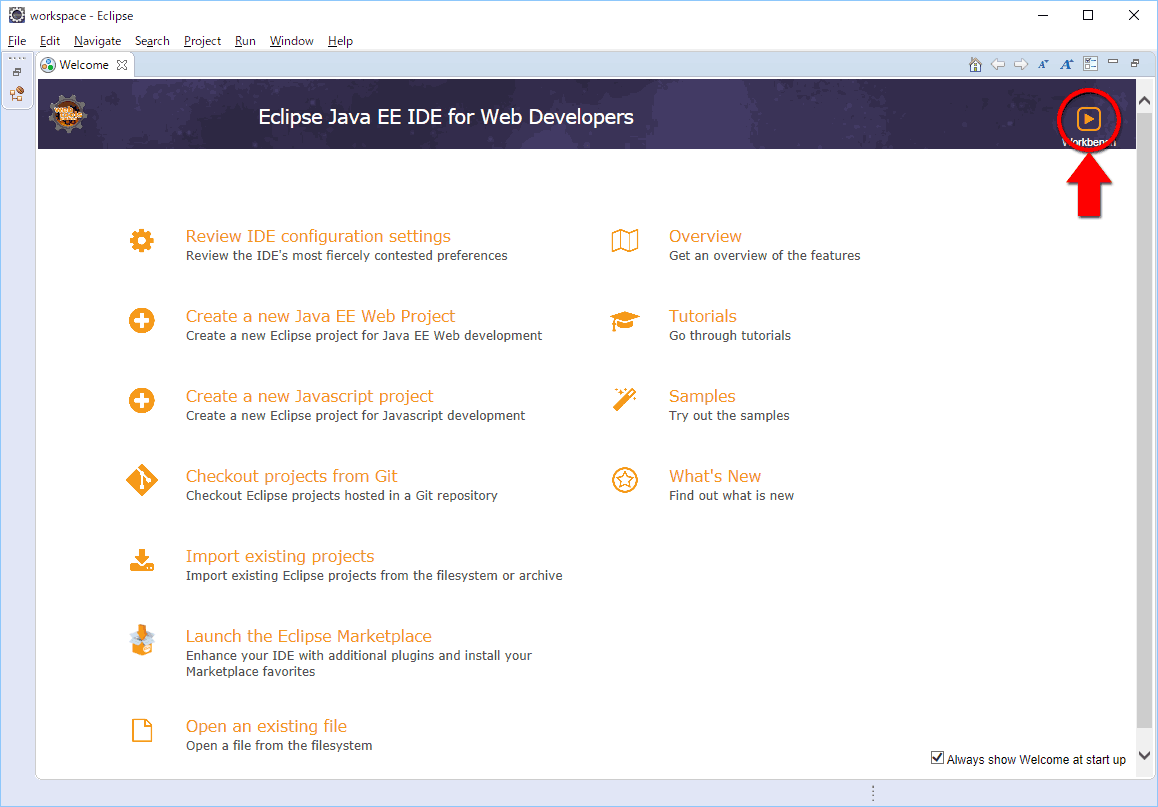Click the graduation cap Tutorials icon

[625, 320]
